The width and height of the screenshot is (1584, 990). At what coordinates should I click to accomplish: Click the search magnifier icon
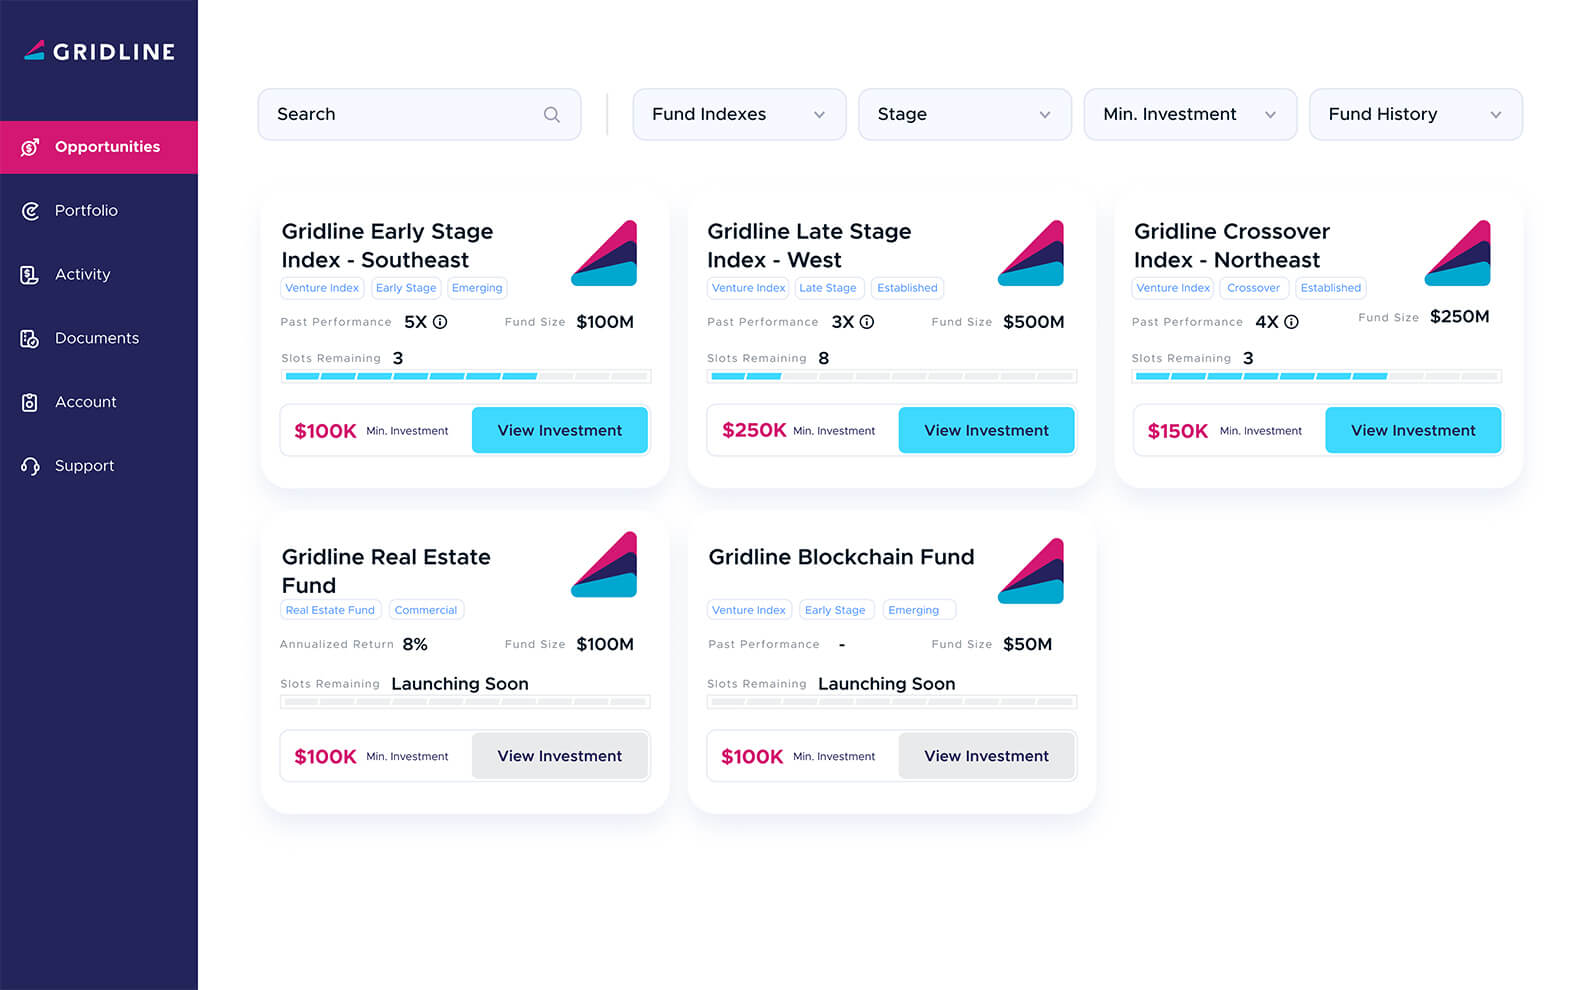pyautogui.click(x=551, y=115)
